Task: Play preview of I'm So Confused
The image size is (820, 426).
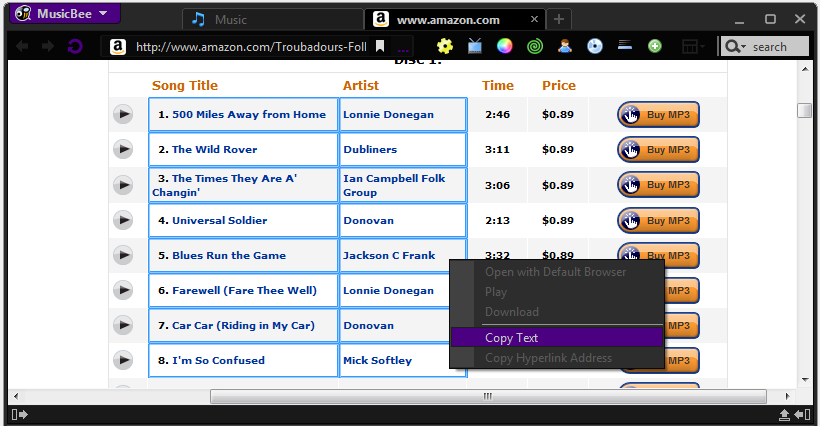Action: pyautogui.click(x=123, y=360)
